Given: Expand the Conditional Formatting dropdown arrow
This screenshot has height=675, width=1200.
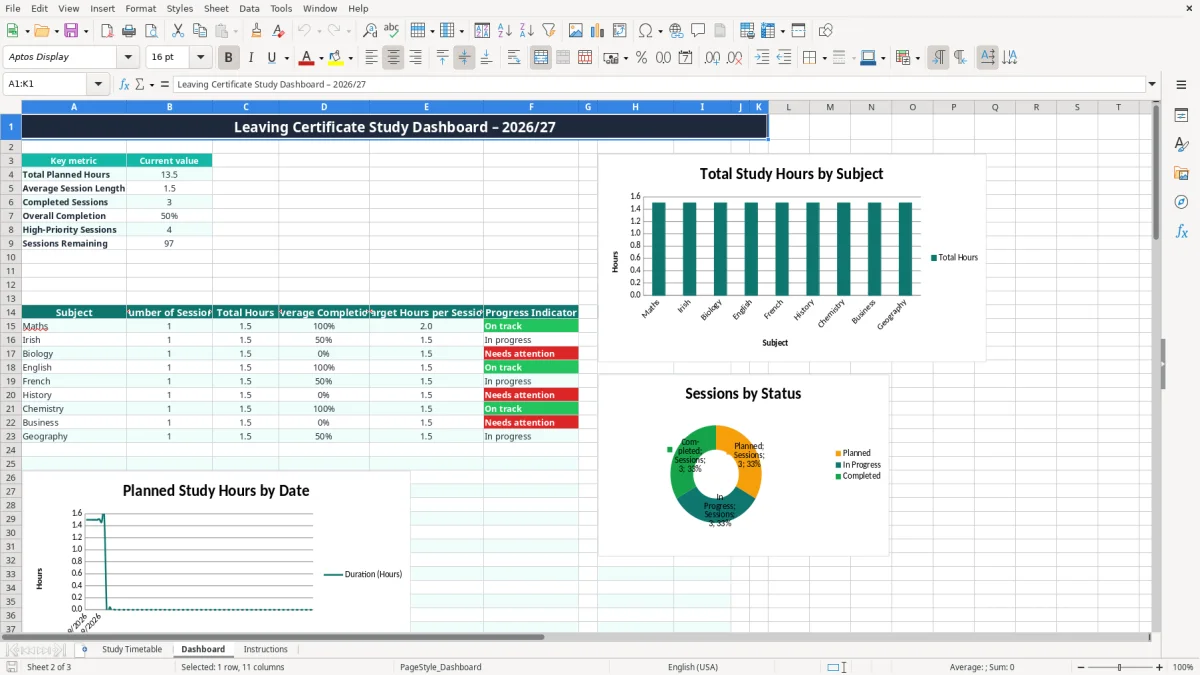Looking at the screenshot, I should [x=917, y=58].
